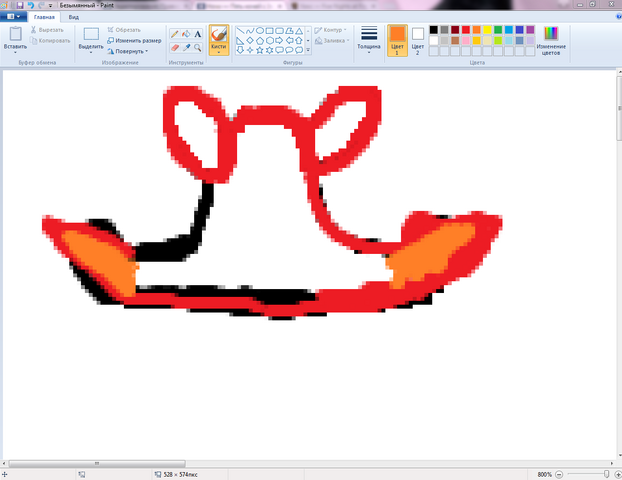Switch to the Вид tab
The image size is (622, 480).
click(x=74, y=17)
